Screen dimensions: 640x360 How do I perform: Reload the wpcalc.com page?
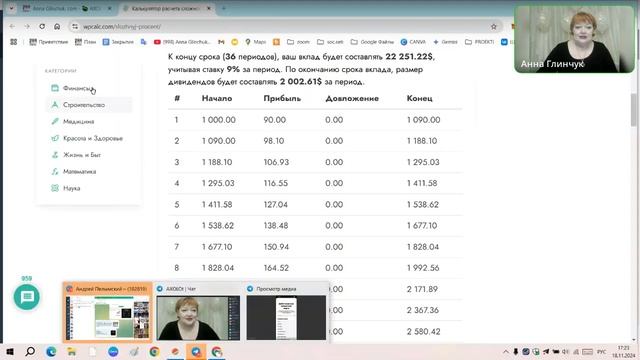tap(42, 27)
